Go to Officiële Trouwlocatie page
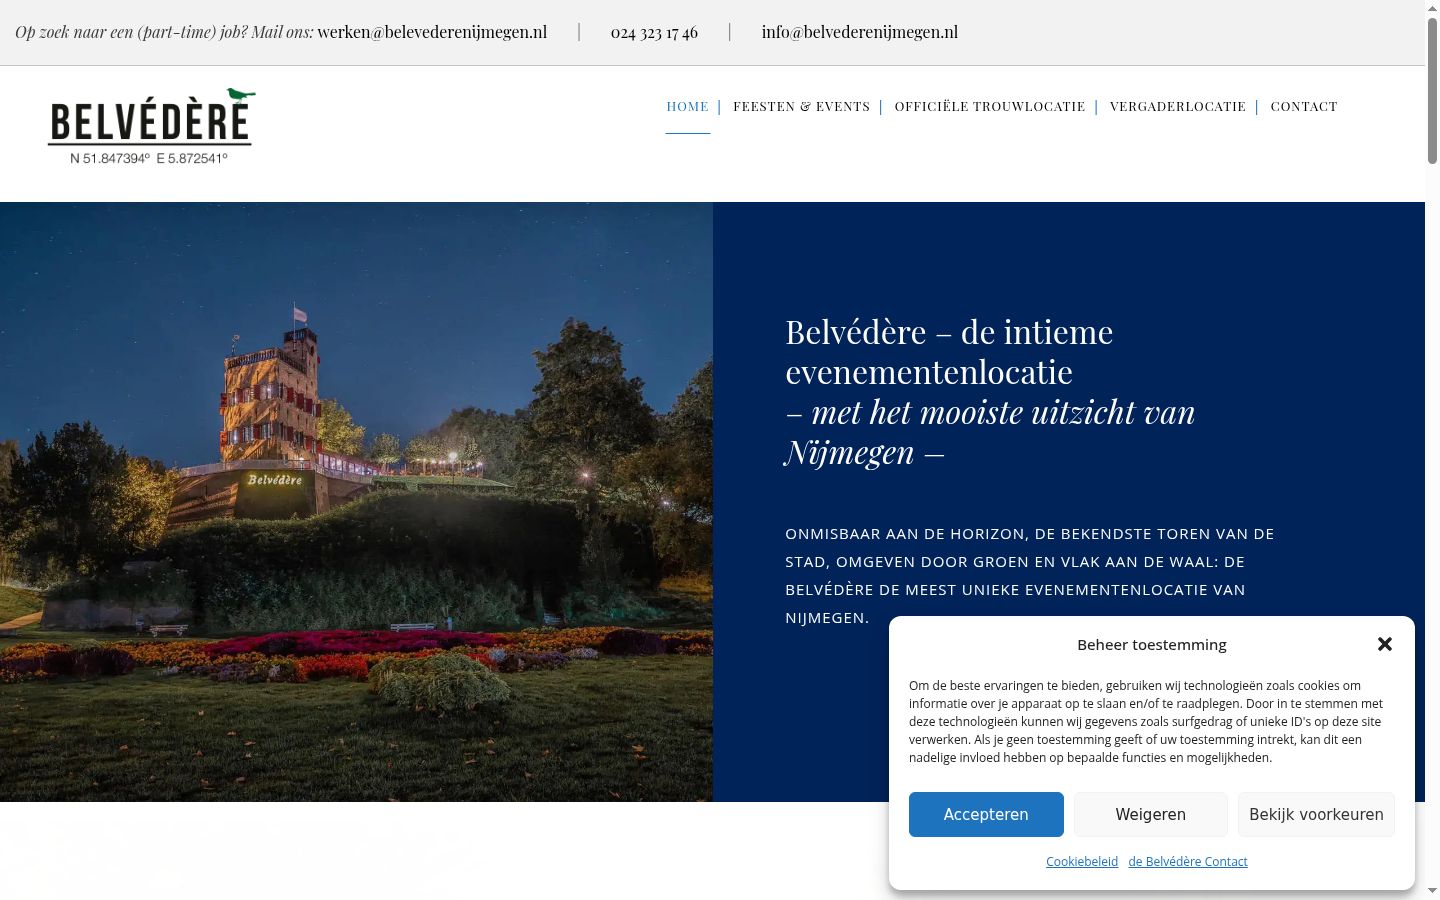1440x900 pixels. pyautogui.click(x=989, y=106)
